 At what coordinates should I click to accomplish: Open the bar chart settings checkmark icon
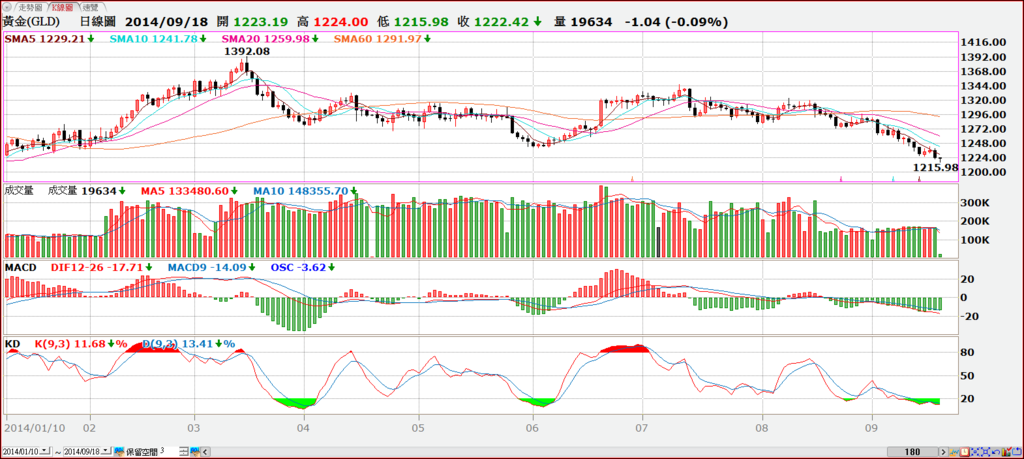tap(1006, 452)
